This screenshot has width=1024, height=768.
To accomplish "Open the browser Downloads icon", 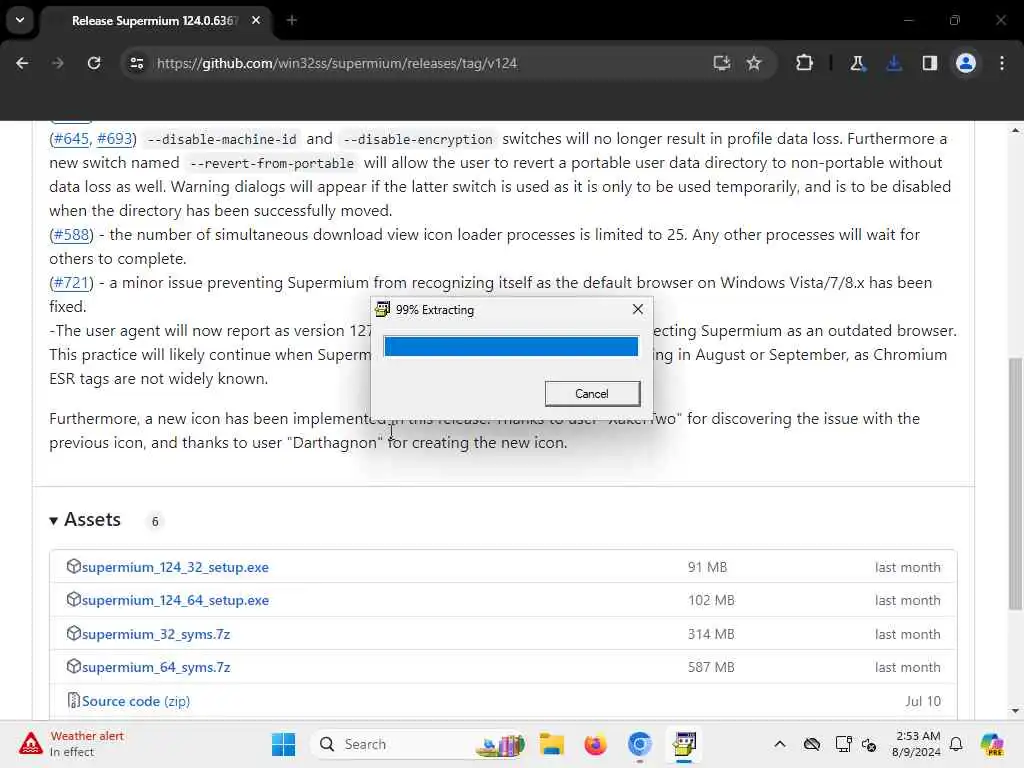I will 894,63.
